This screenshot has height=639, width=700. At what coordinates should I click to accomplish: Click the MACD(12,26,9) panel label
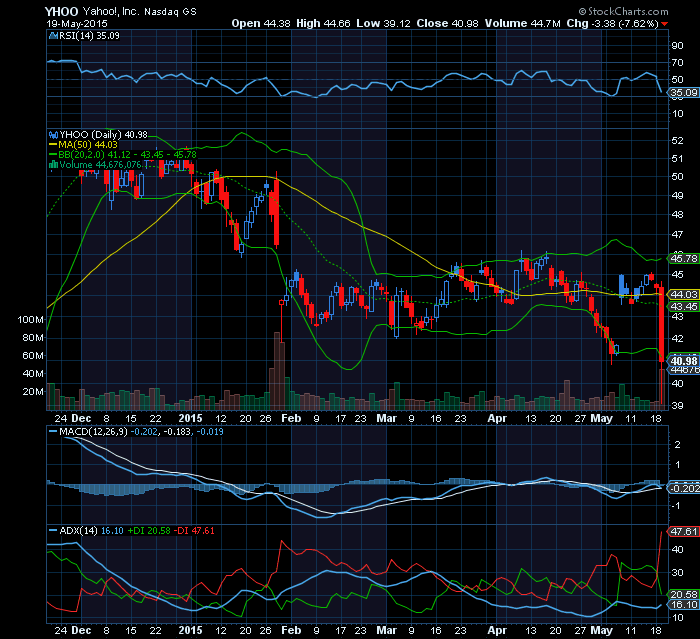pyautogui.click(x=94, y=432)
